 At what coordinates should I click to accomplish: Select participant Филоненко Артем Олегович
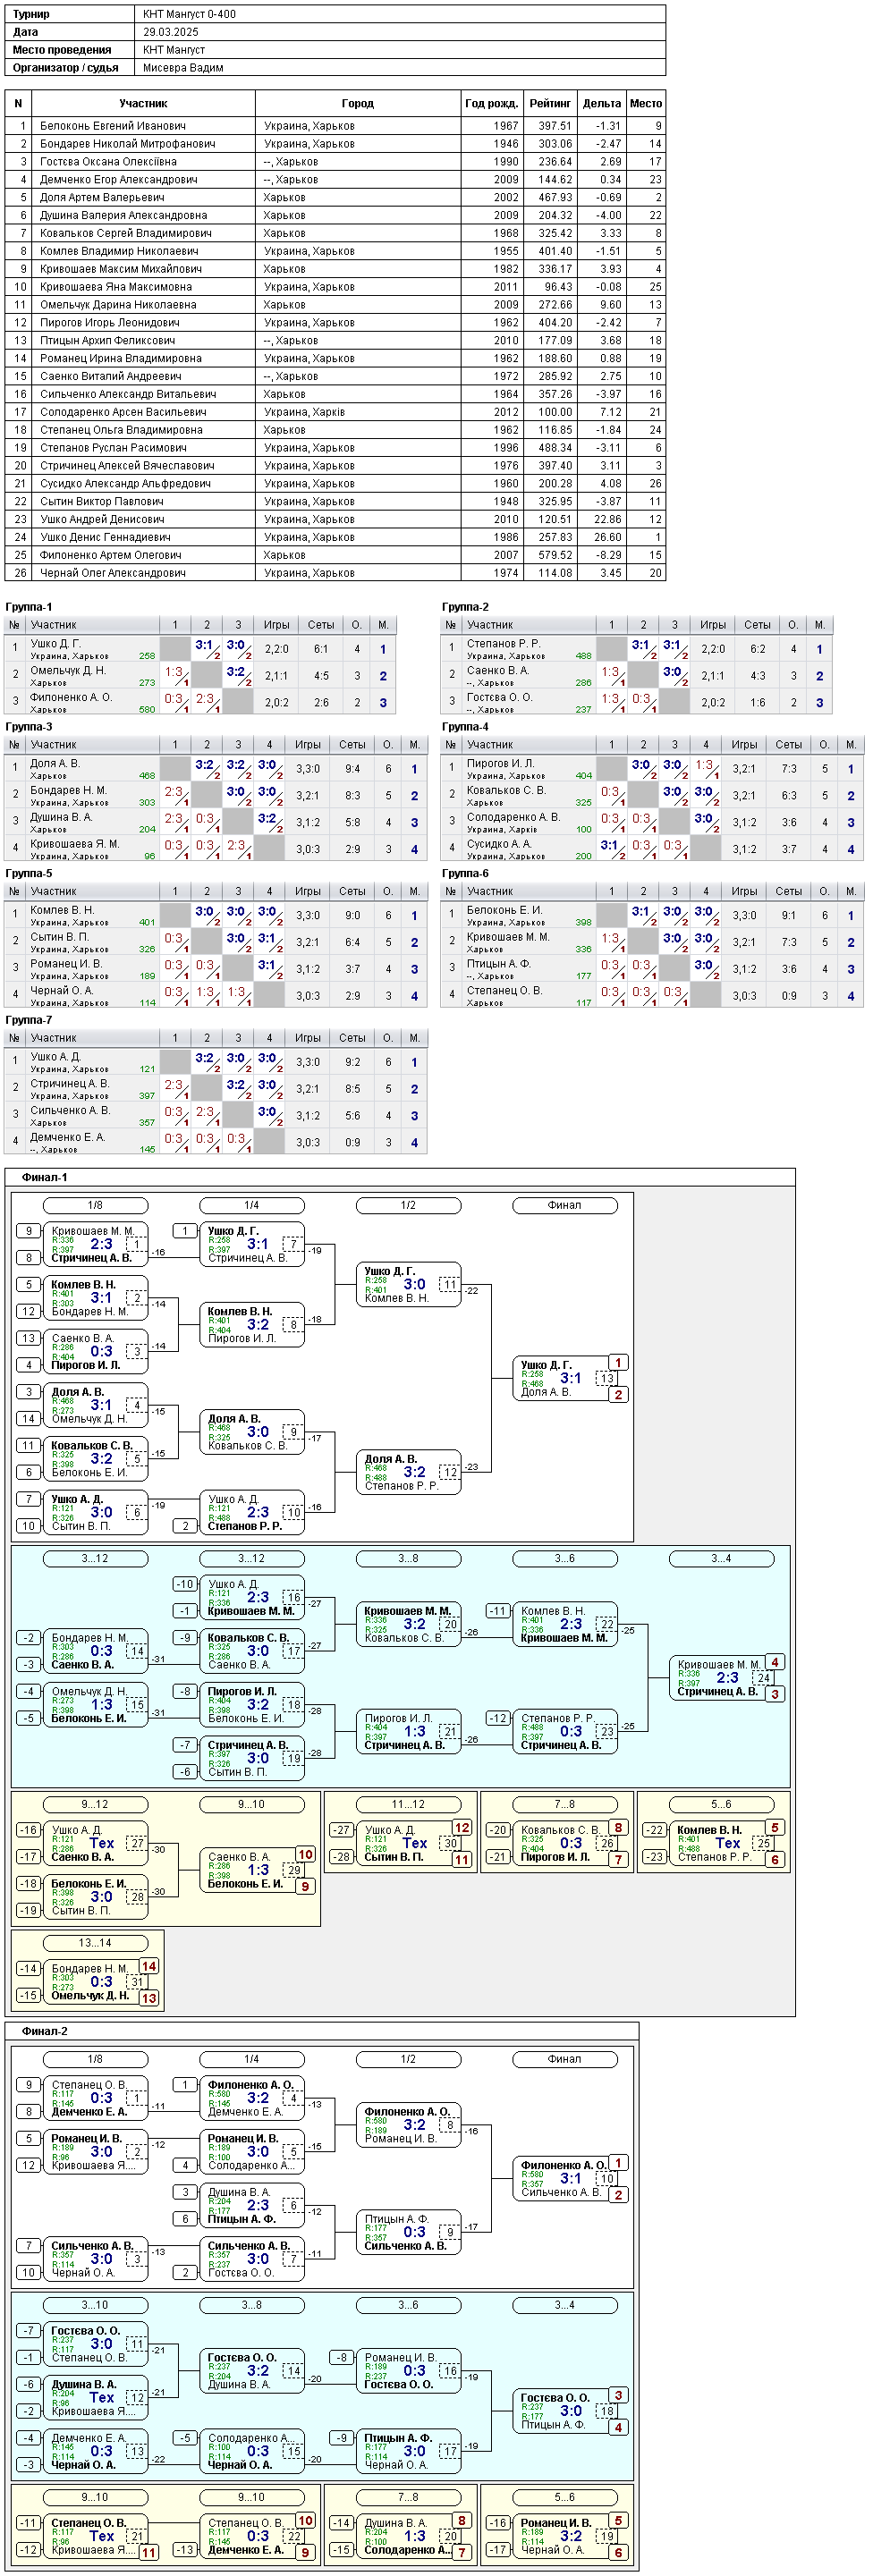coord(111,555)
